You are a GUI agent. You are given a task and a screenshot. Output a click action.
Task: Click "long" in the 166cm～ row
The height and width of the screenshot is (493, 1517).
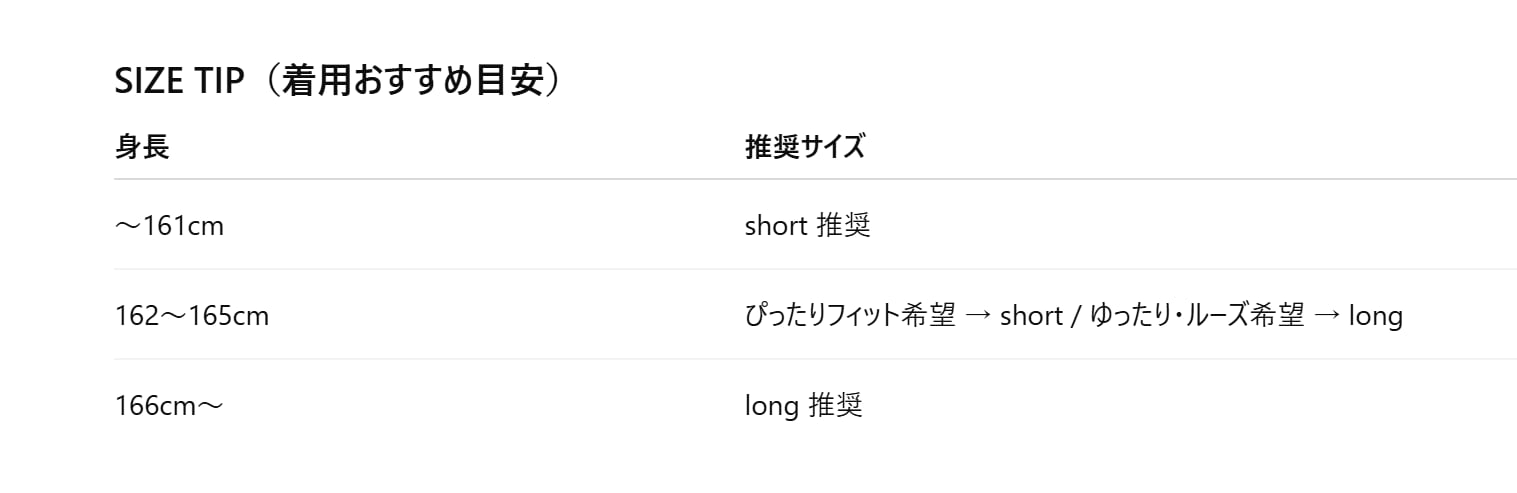(771, 407)
